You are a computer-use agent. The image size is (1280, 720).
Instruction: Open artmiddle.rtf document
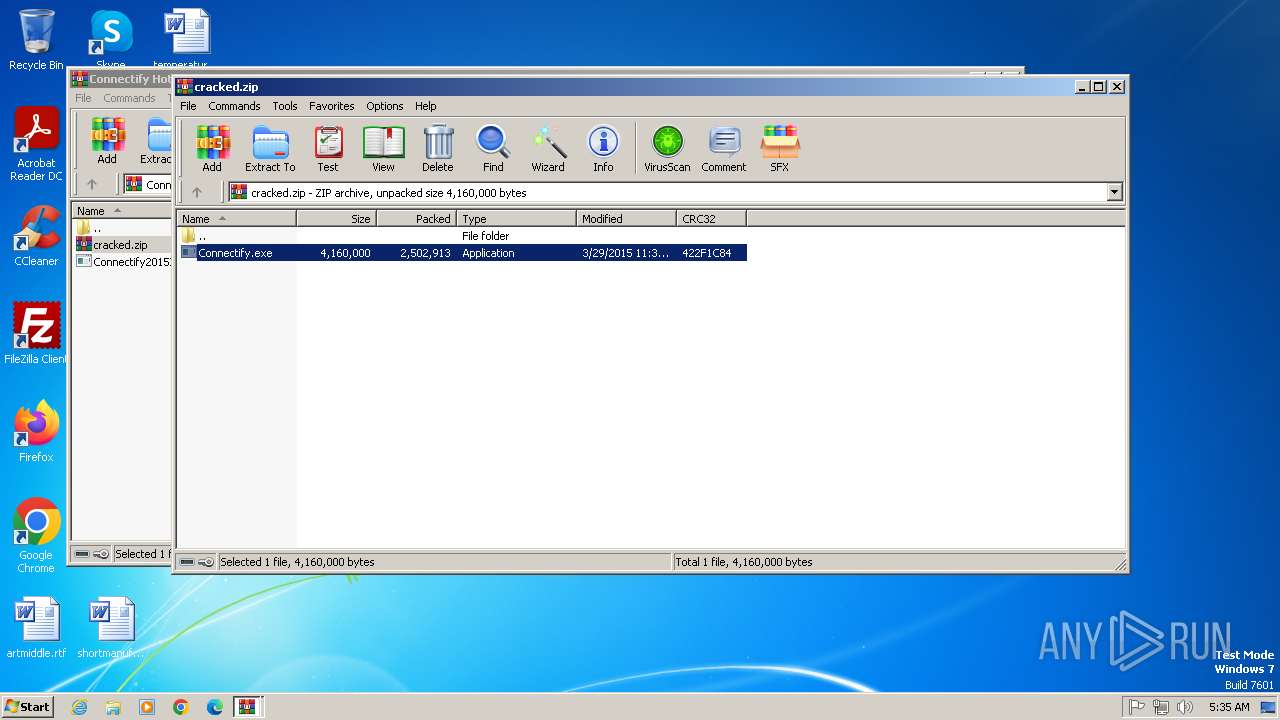pos(36,628)
